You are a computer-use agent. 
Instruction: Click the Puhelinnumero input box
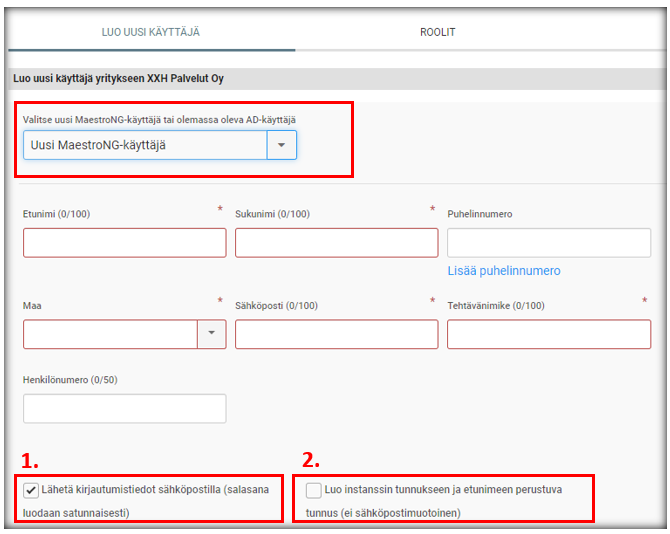[549, 243]
